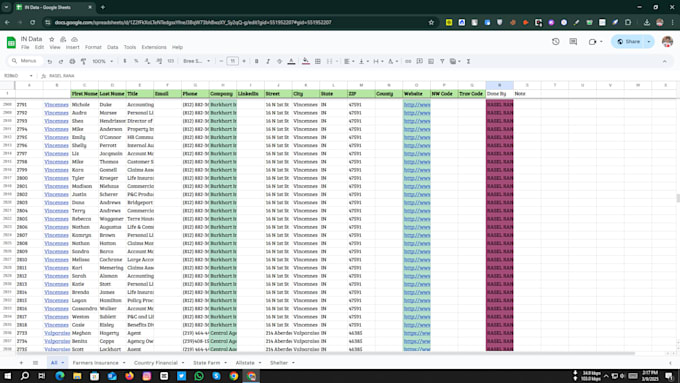680x383 pixels.
Task: Open the font family dropdown
Action: coord(196,61)
